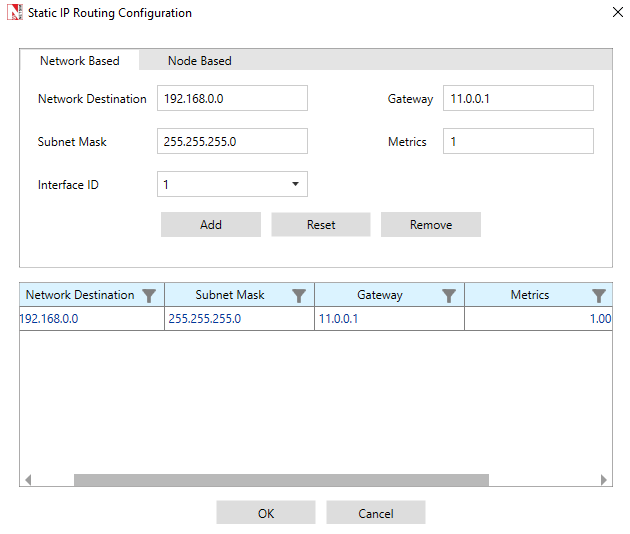Select the Metrics input field
630x534 pixels.
[518, 141]
